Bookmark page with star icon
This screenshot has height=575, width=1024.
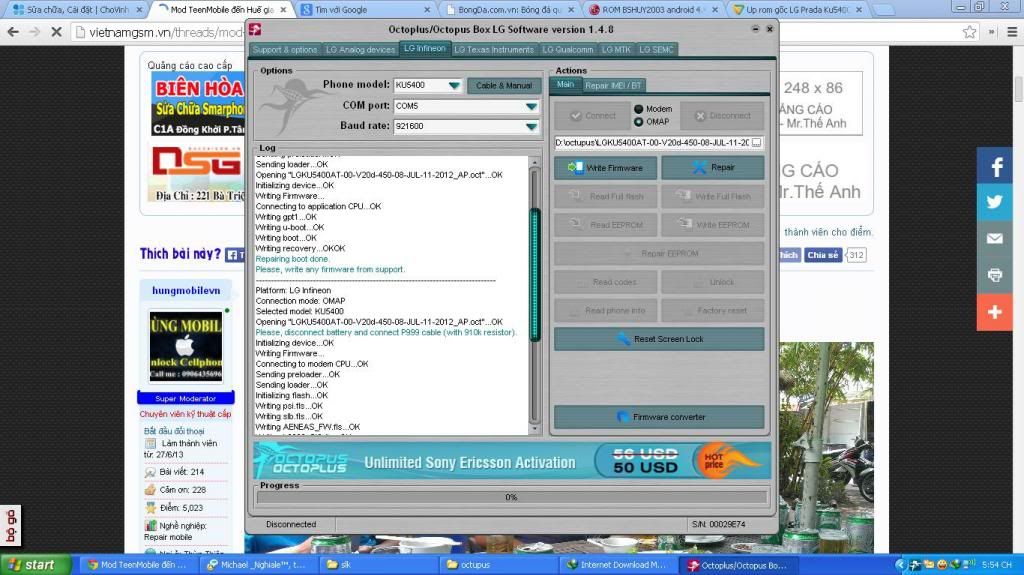click(x=970, y=31)
